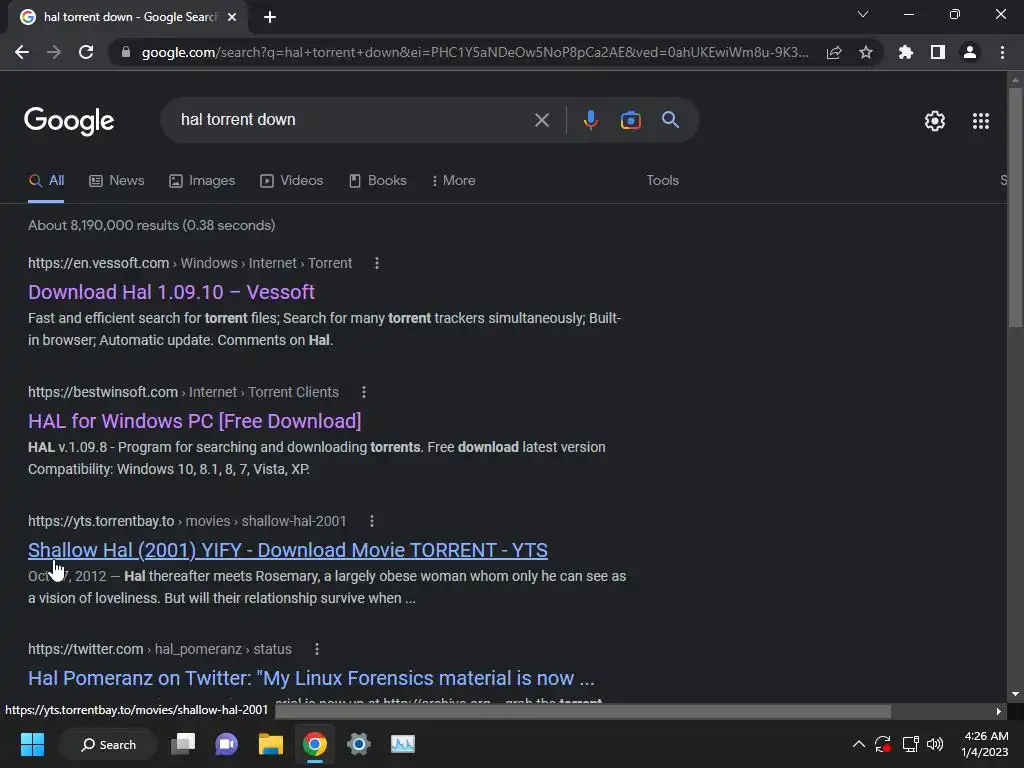Image resolution: width=1024 pixels, height=768 pixels.
Task: Open Task View on the taskbar
Action: [183, 744]
